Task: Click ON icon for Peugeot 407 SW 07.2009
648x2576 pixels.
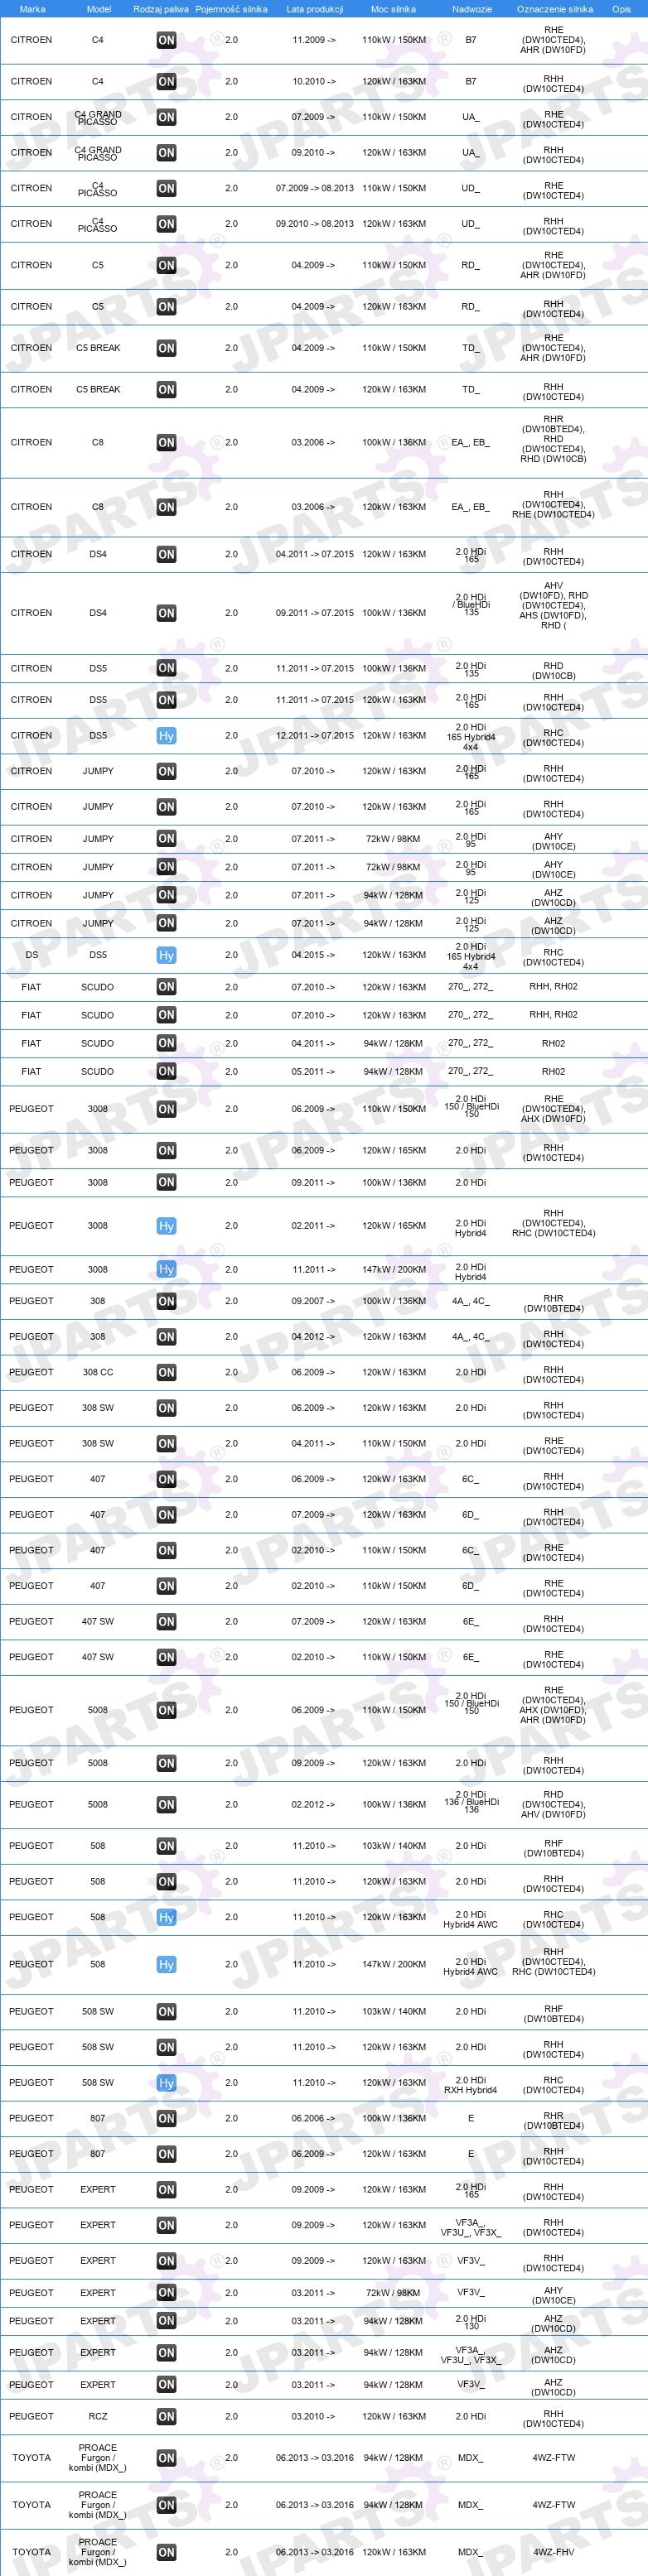Action: (x=166, y=1622)
